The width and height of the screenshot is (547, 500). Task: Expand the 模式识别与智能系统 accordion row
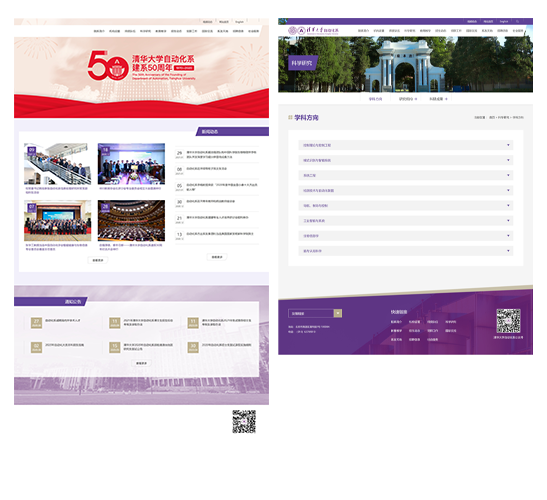point(405,160)
